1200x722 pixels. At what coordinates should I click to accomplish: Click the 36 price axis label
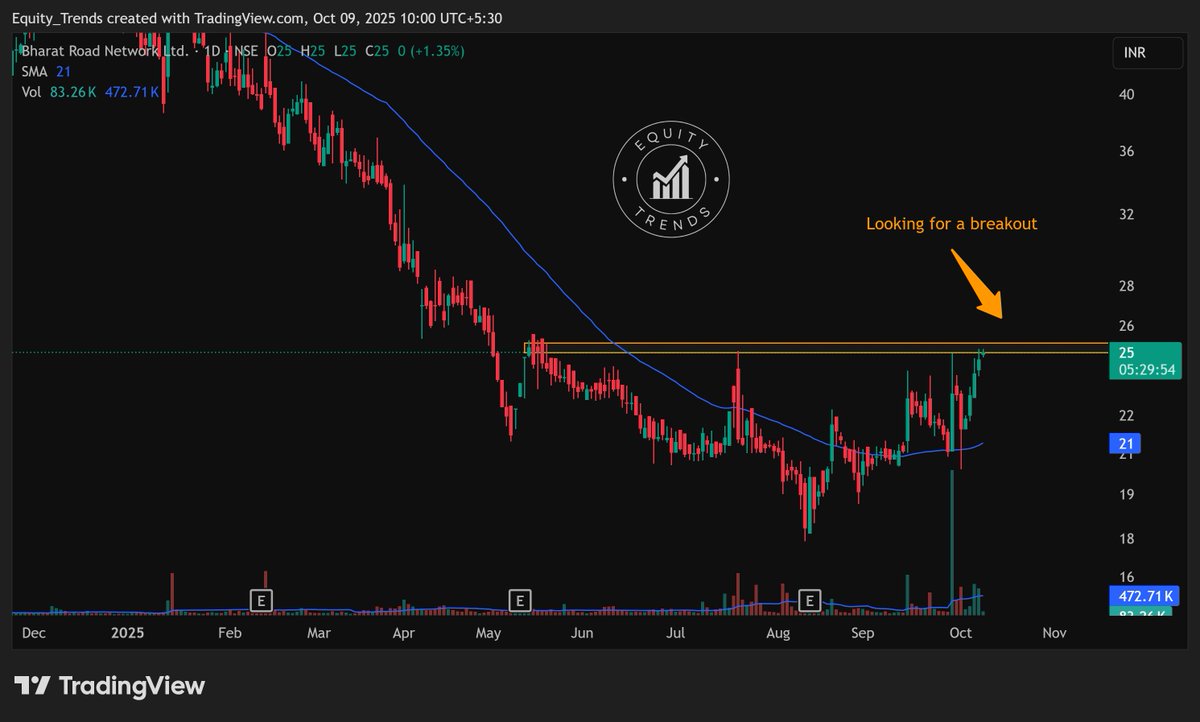(x=1126, y=152)
